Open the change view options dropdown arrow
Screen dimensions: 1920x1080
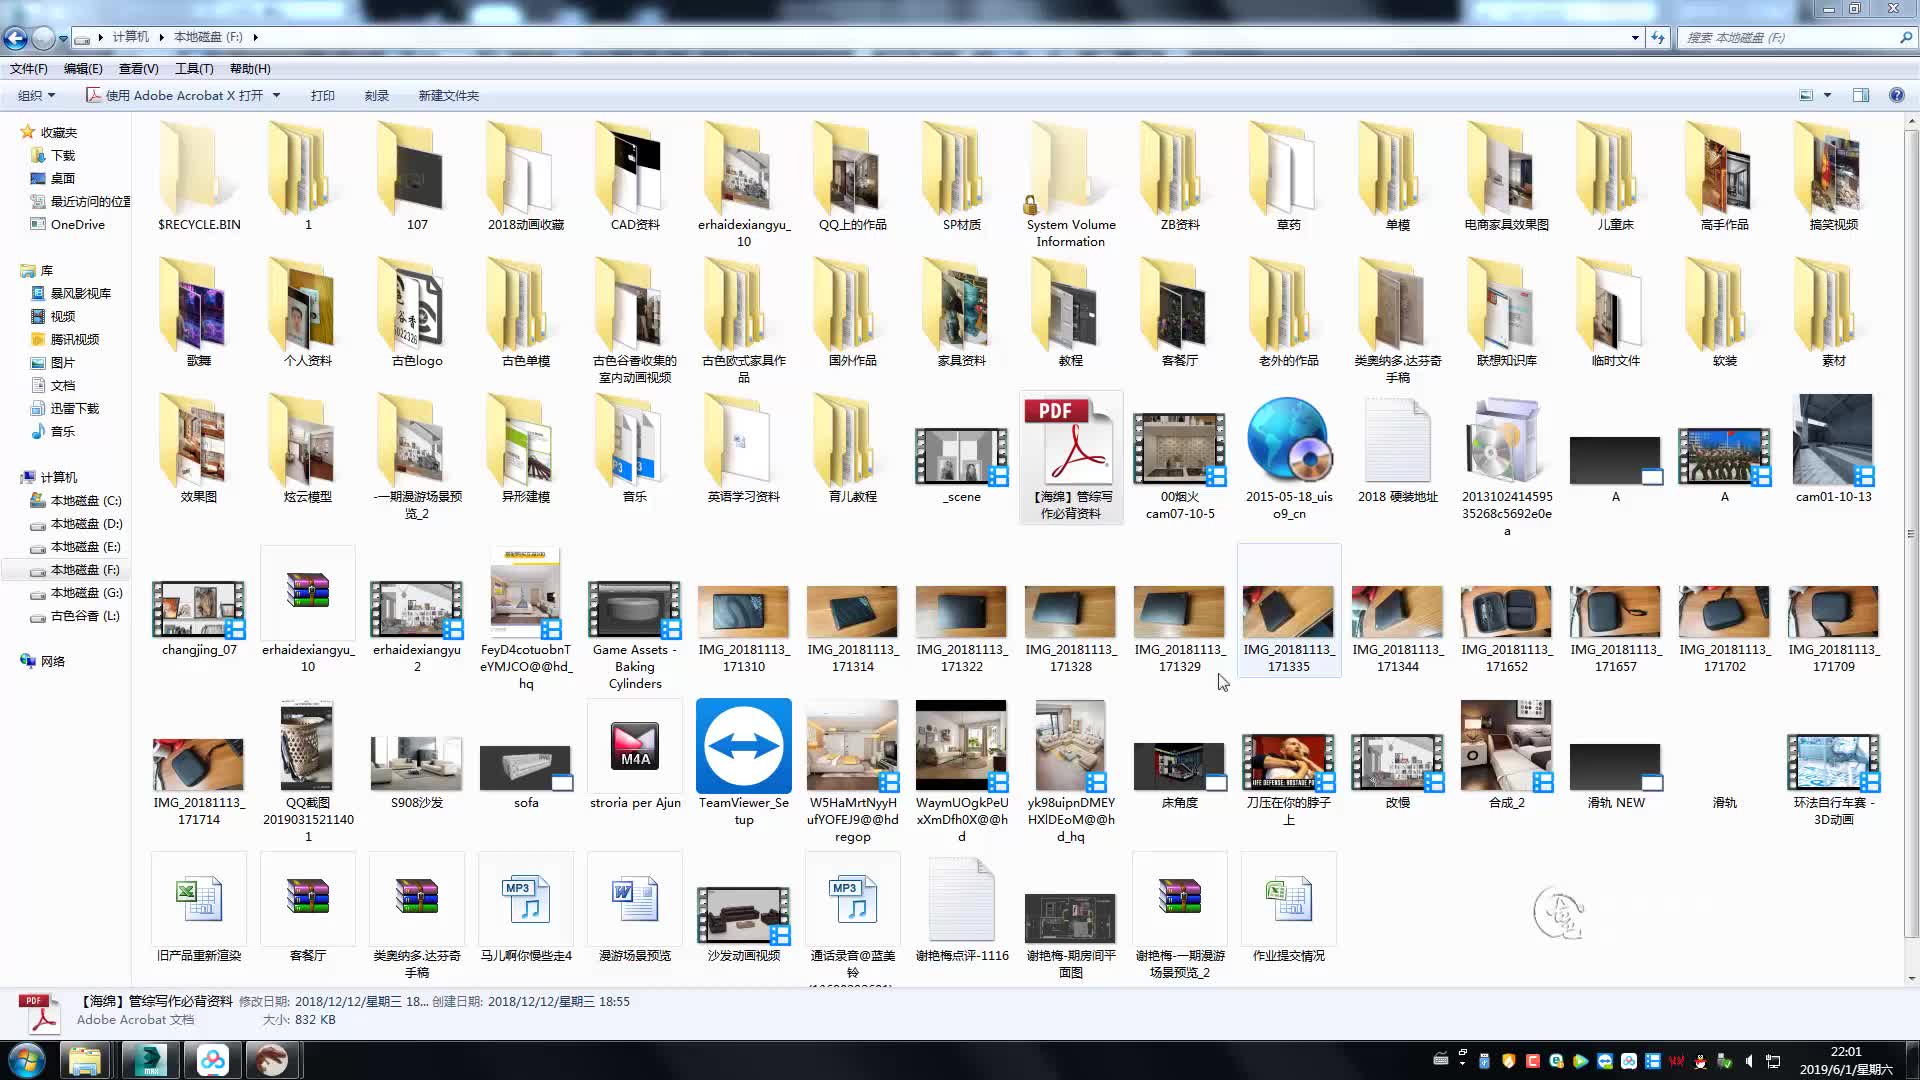(x=1827, y=95)
